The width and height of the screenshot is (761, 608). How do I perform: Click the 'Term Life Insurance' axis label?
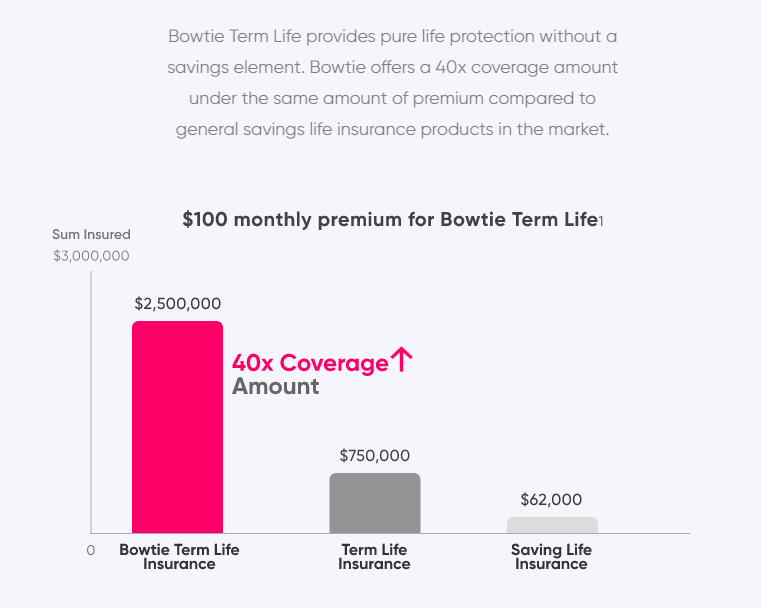pyautogui.click(x=374, y=557)
